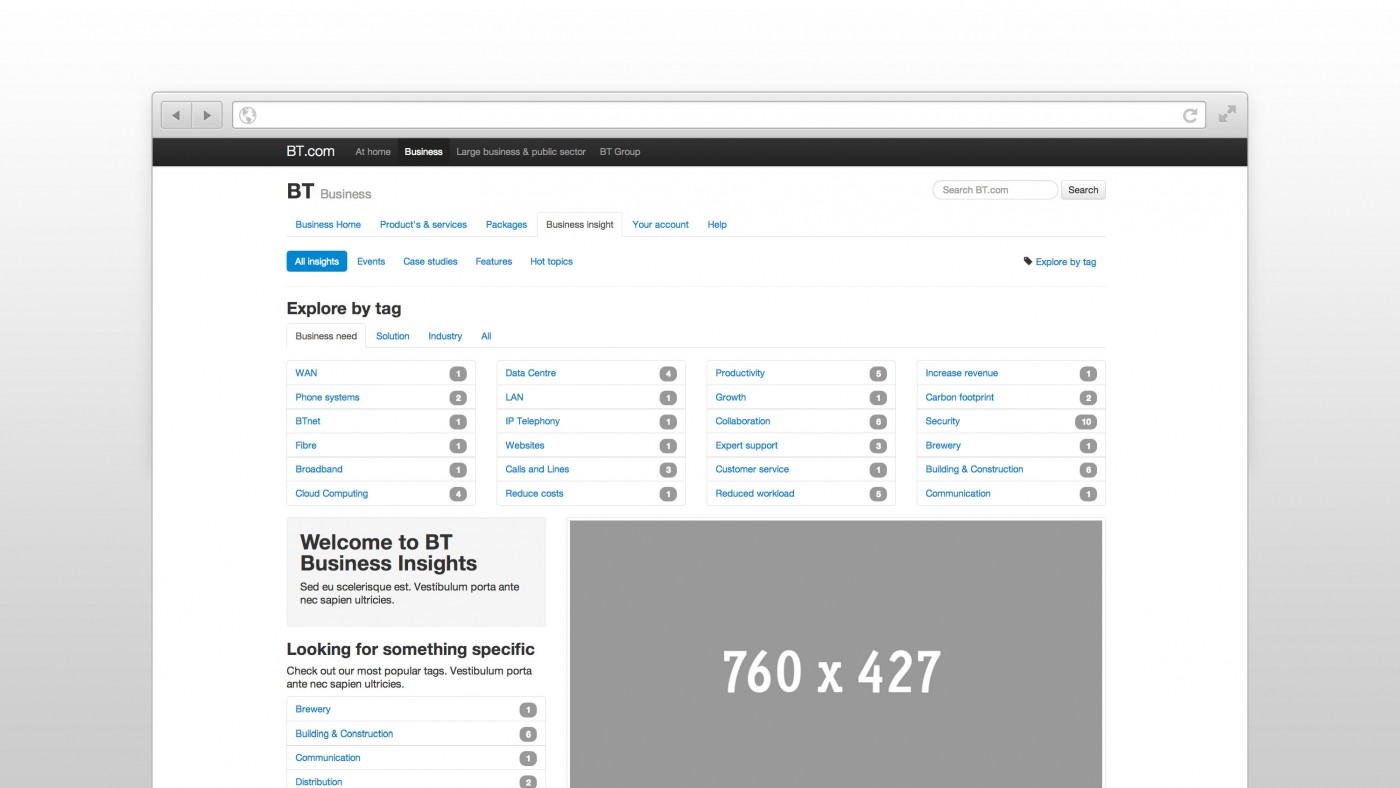Switch to the Business Home tab
Viewport: 1400px width, 788px height.
point(328,225)
